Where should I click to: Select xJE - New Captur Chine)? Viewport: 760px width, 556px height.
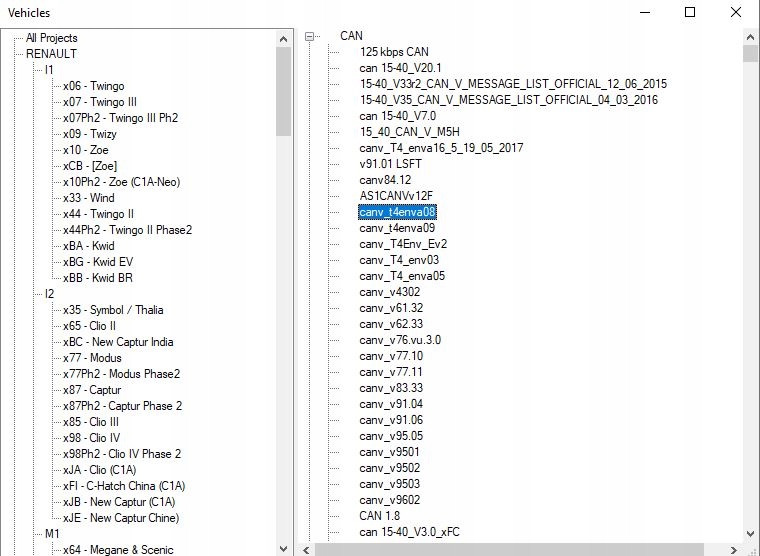coord(121,518)
